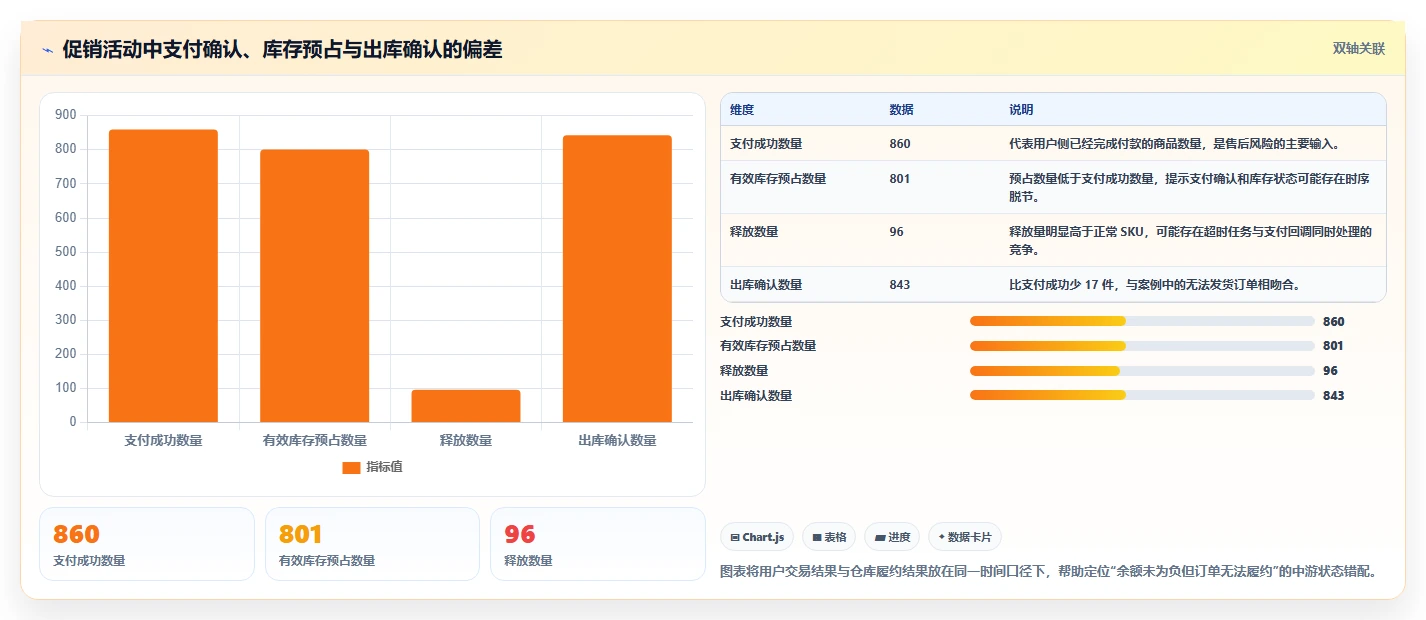The height and width of the screenshot is (620, 1426).
Task: Click the 进度 chip
Action: coord(892,537)
